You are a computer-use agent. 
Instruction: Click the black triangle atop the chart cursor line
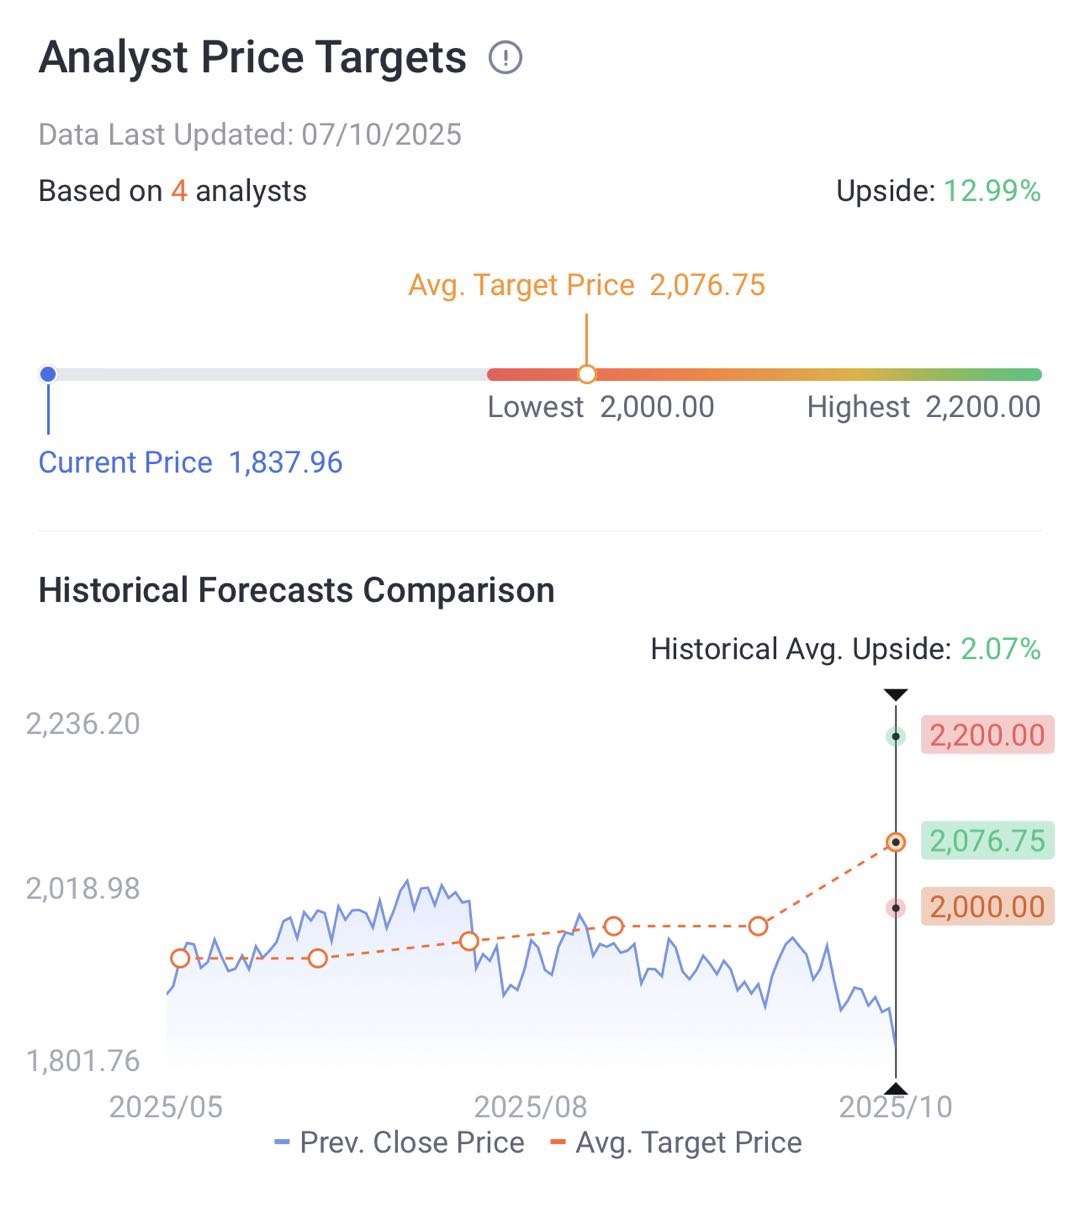(x=896, y=695)
